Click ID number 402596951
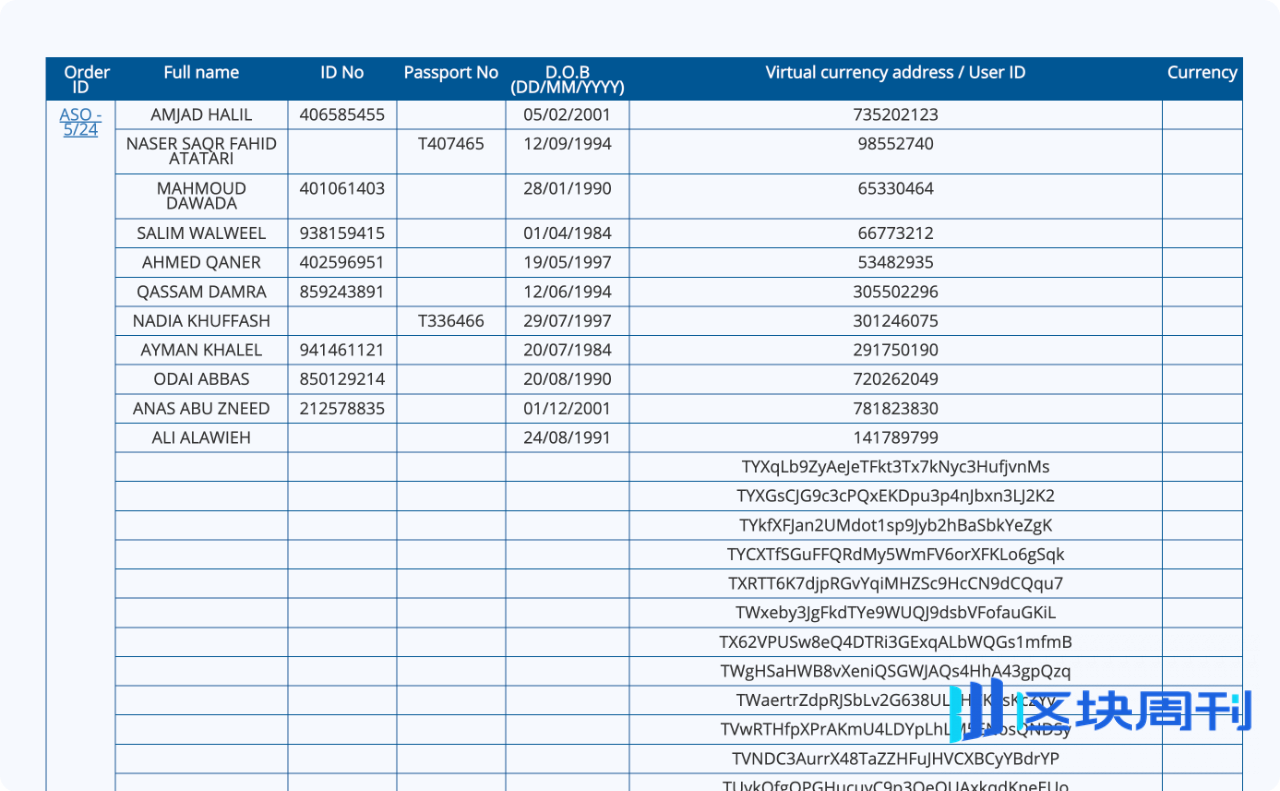Image resolution: width=1280 pixels, height=791 pixels. [x=342, y=262]
